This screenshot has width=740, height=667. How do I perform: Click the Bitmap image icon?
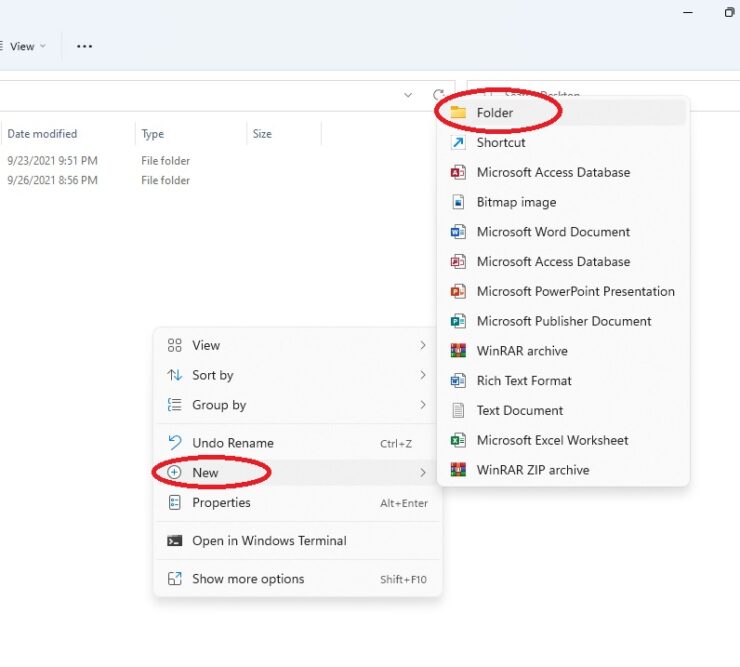tap(458, 202)
